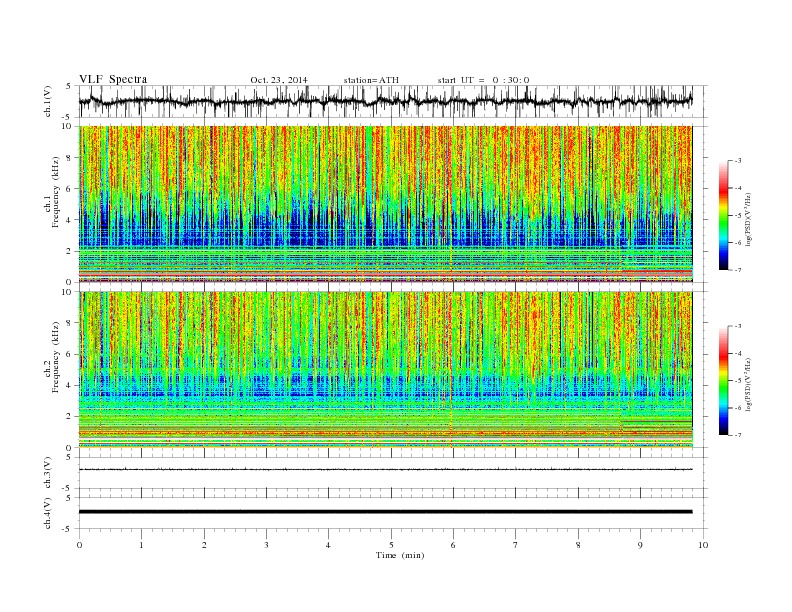The height and width of the screenshot is (612, 792).
Task: Click the "start UT = 0:30:0" label
Action: tap(483, 80)
